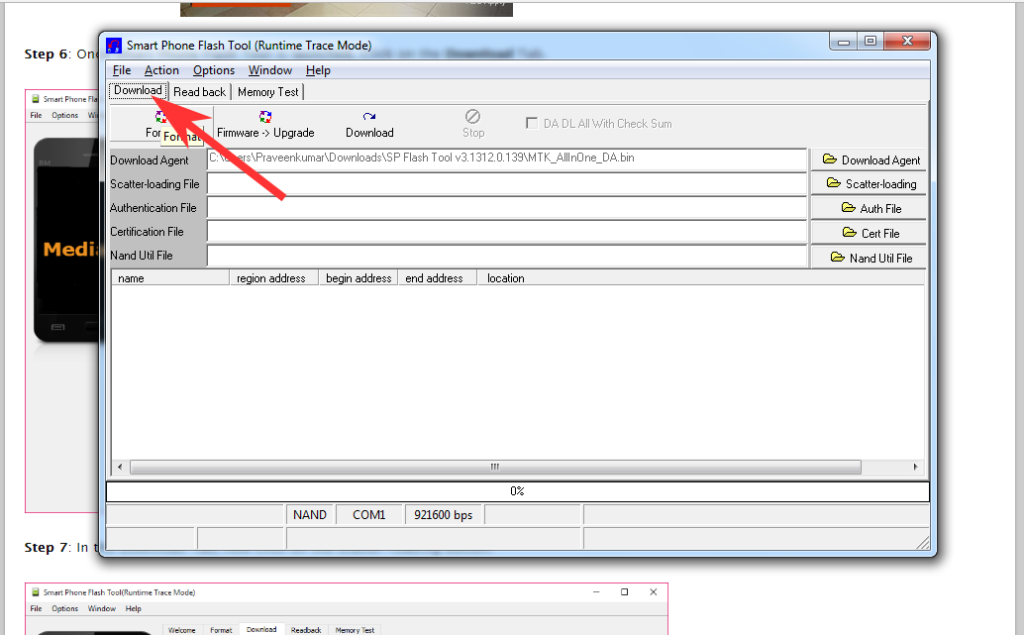
Task: Select the Download tab
Action: [x=138, y=90]
